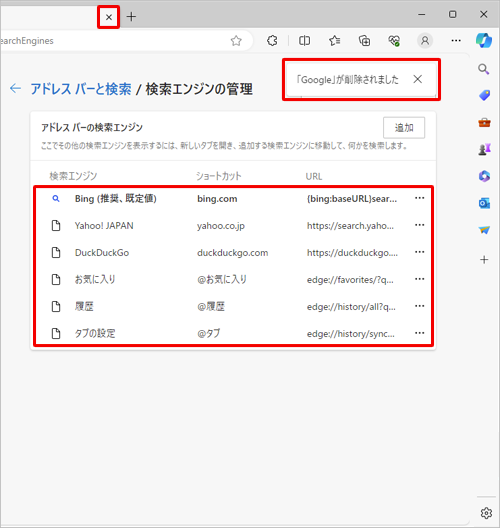Open more options for Bing row
This screenshot has height=528, width=500.
tap(420, 198)
